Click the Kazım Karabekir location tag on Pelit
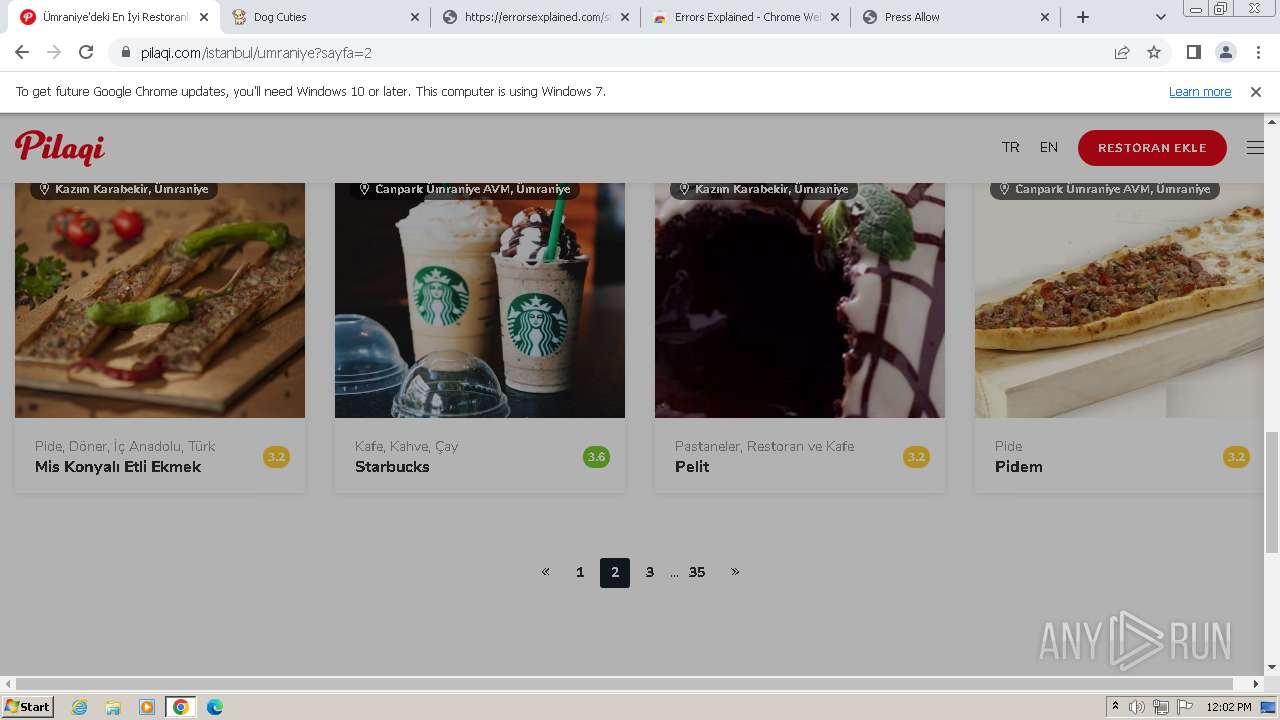Viewport: 1280px width, 720px height. coord(763,189)
